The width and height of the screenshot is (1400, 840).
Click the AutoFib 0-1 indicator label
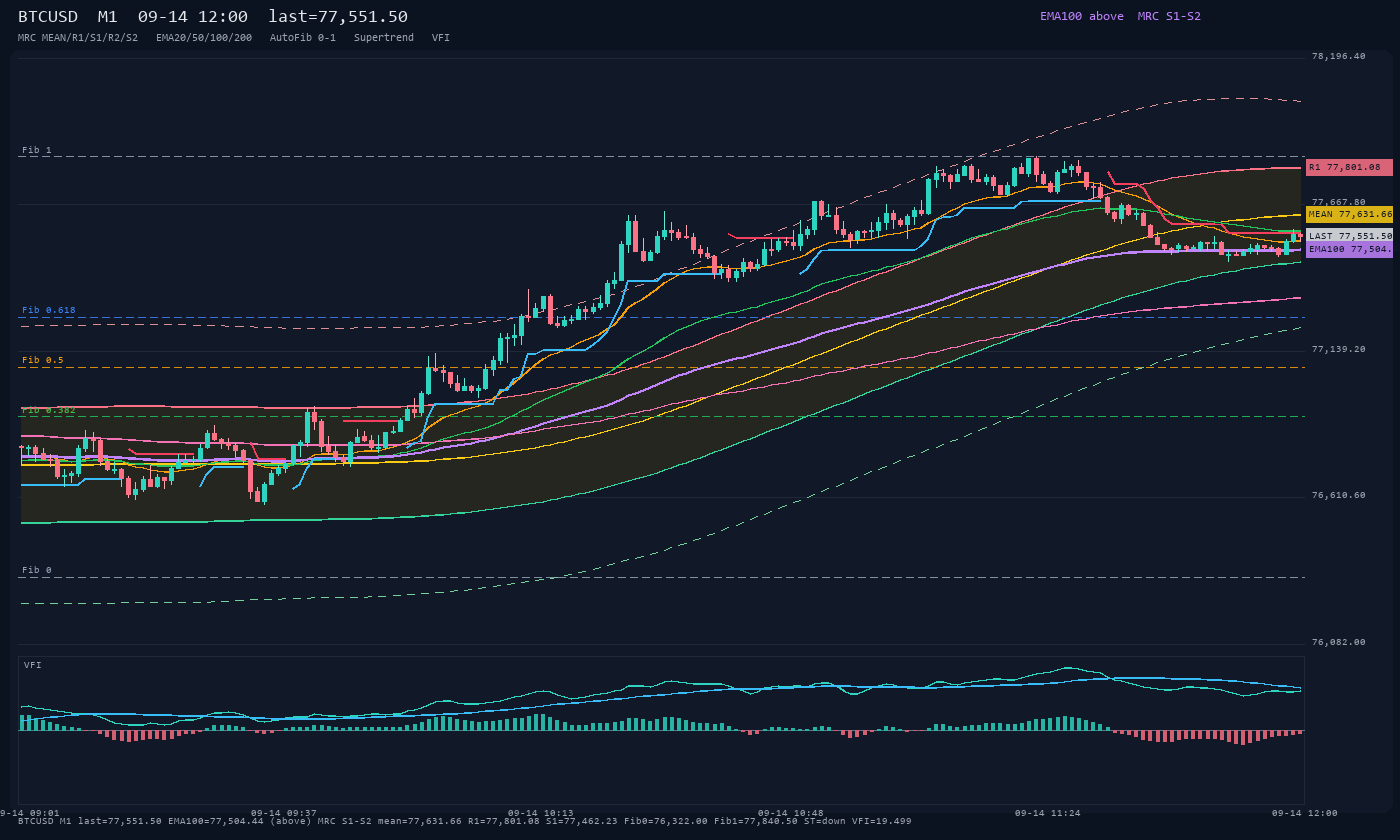[303, 37]
